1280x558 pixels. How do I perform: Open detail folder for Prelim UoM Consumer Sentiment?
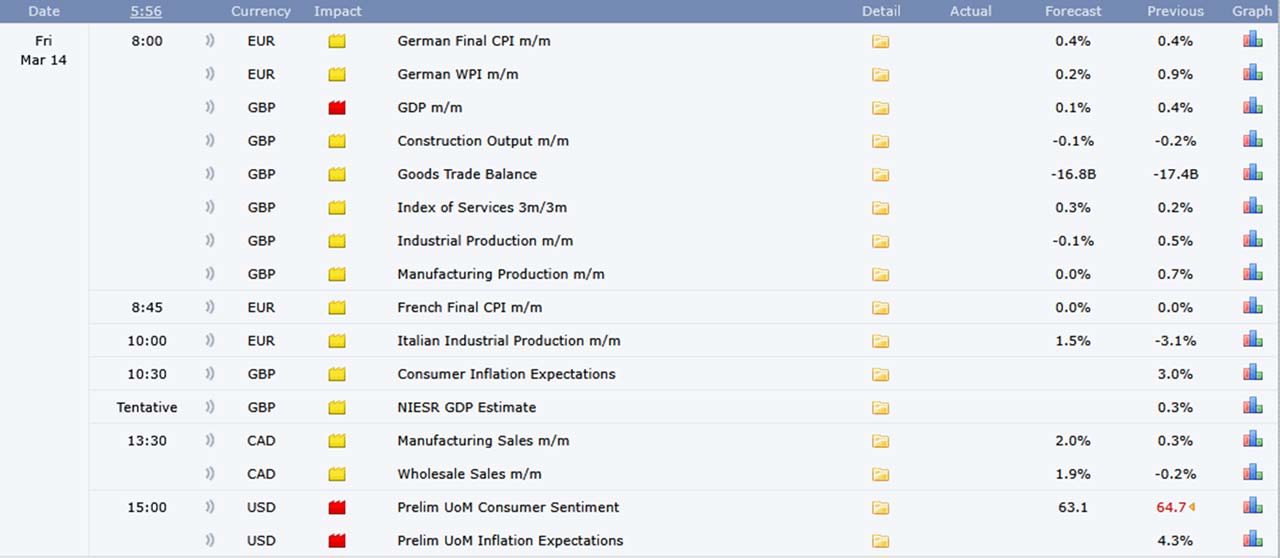tap(880, 508)
